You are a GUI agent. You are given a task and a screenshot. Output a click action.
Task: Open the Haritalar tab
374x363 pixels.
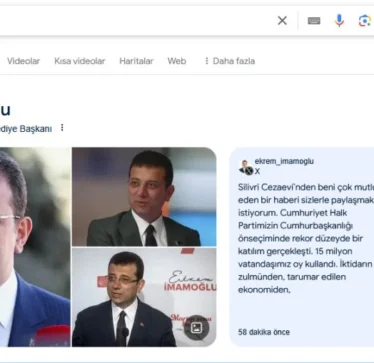click(x=136, y=61)
